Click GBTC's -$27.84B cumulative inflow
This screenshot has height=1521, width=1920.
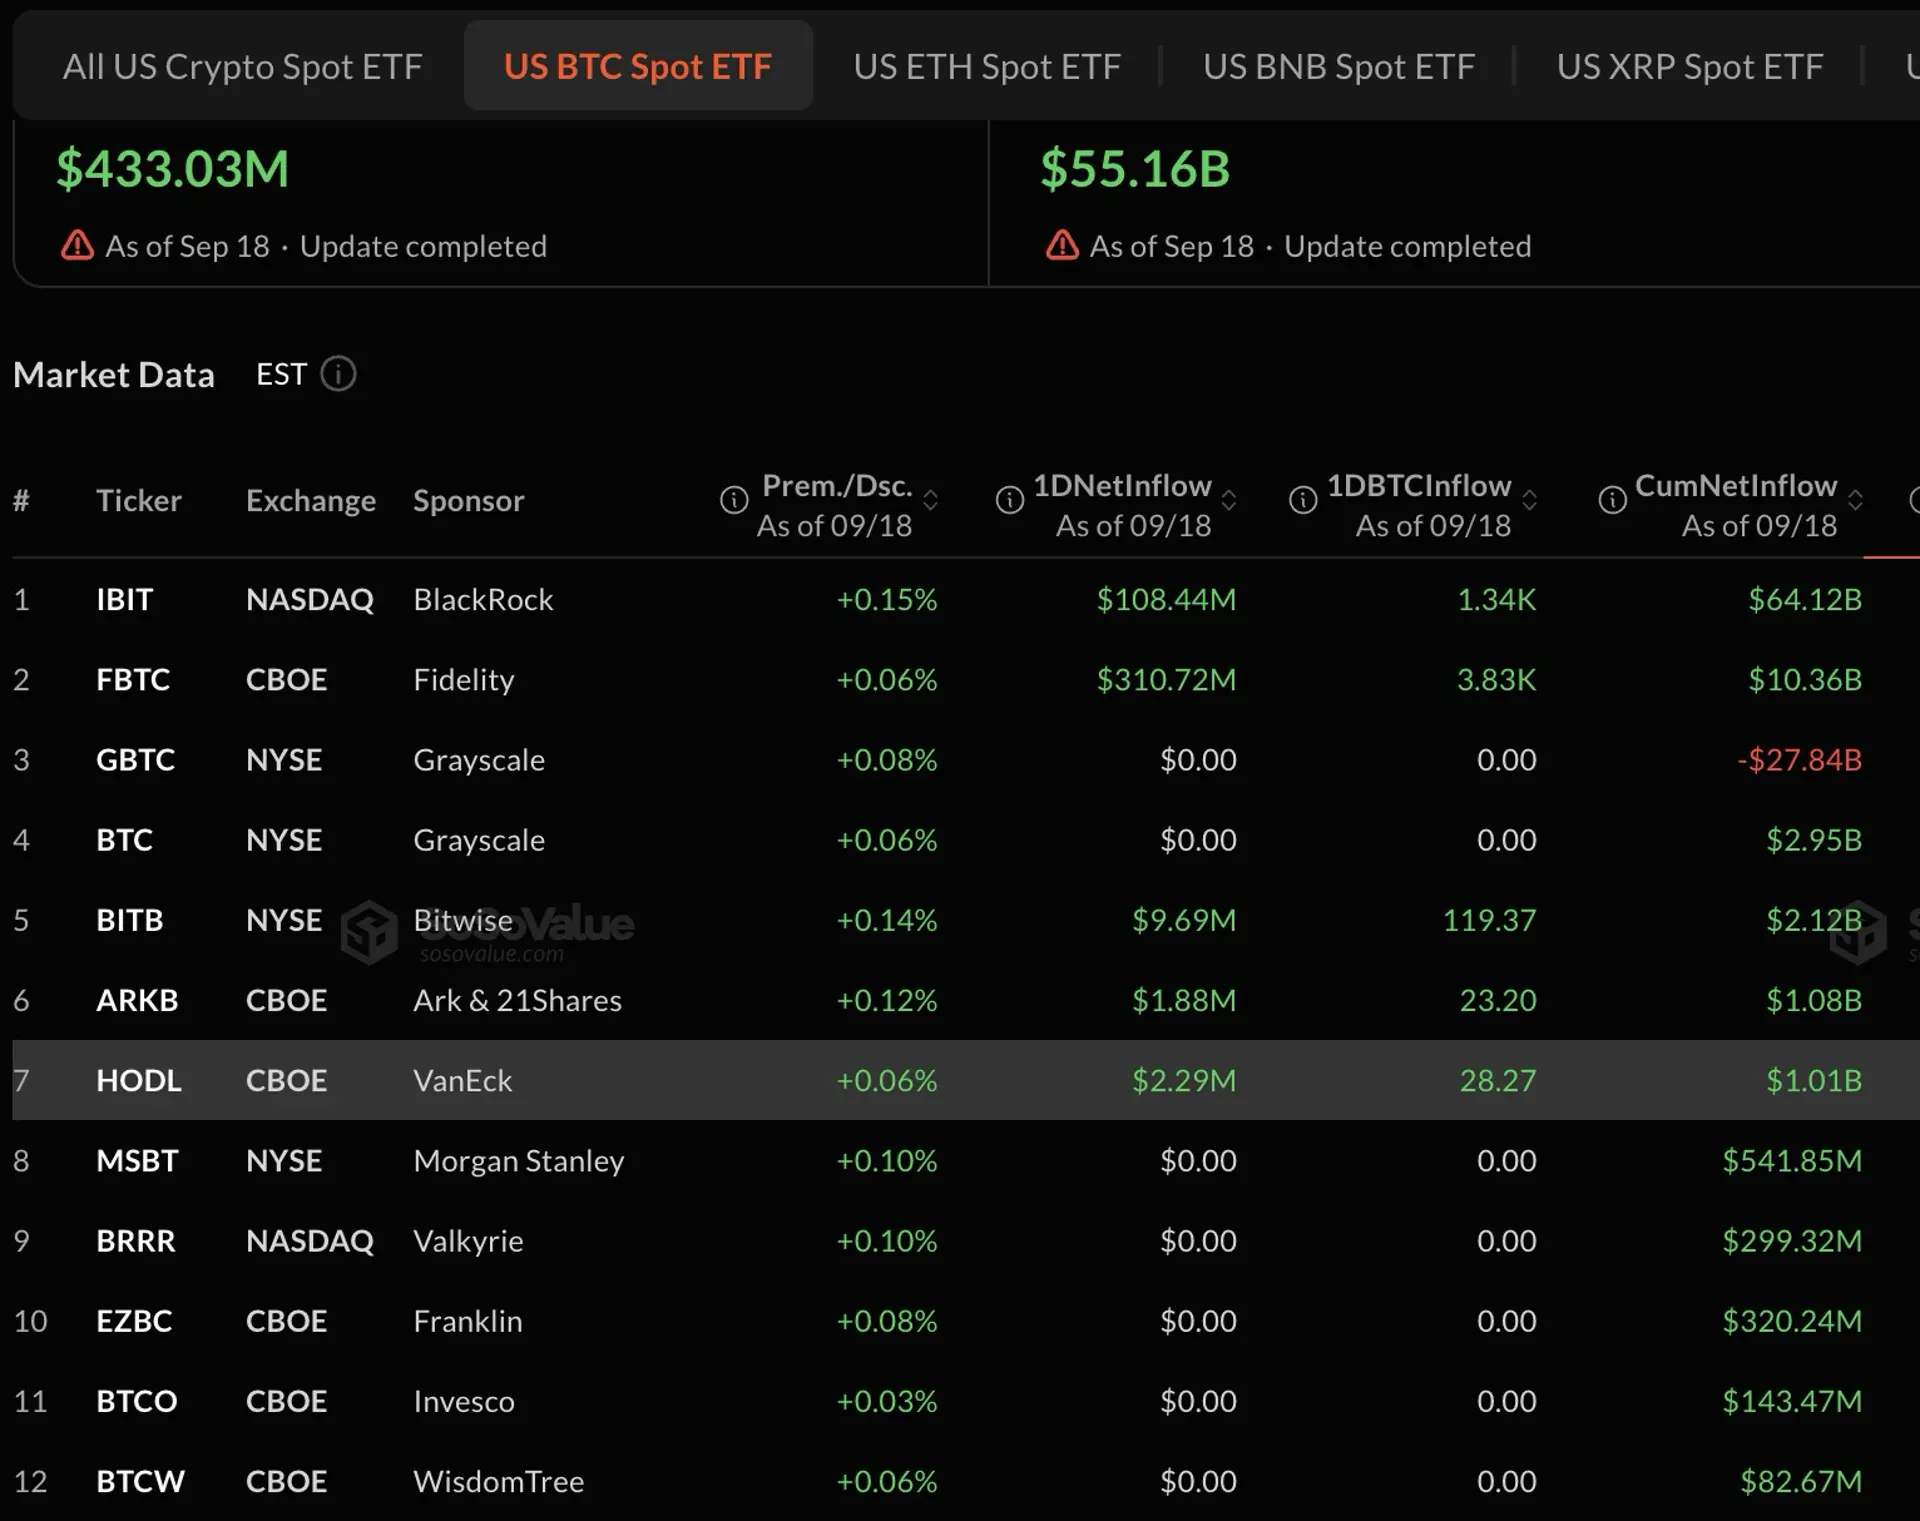coord(1799,759)
